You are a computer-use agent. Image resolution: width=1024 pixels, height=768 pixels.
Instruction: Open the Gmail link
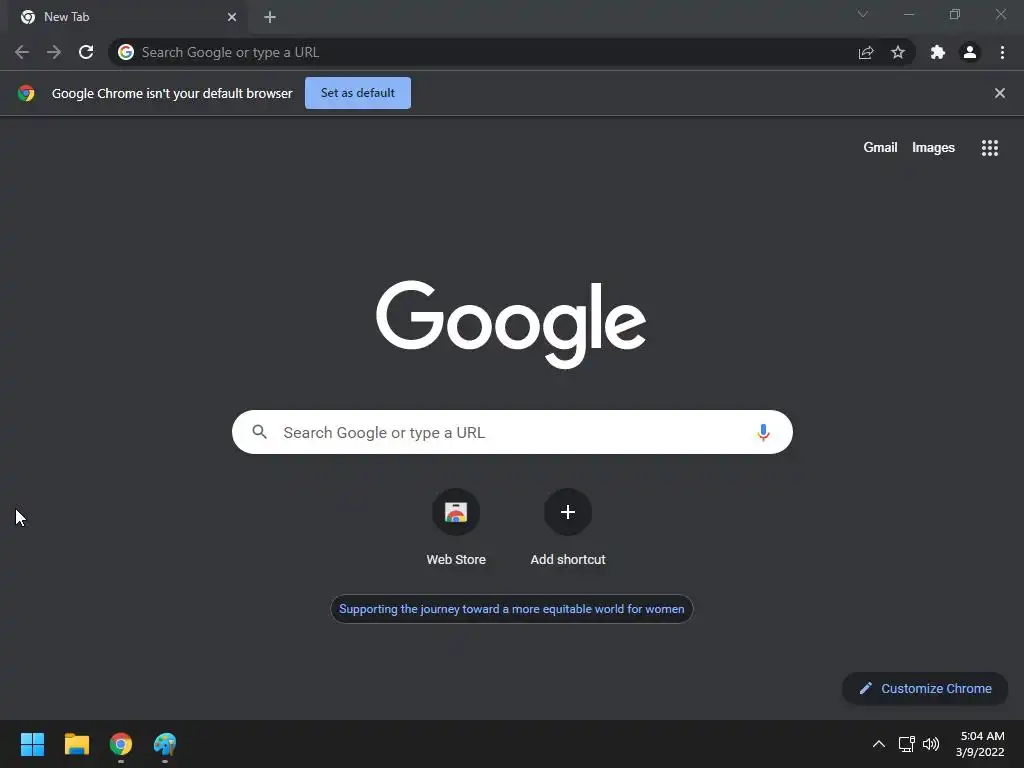pos(880,148)
